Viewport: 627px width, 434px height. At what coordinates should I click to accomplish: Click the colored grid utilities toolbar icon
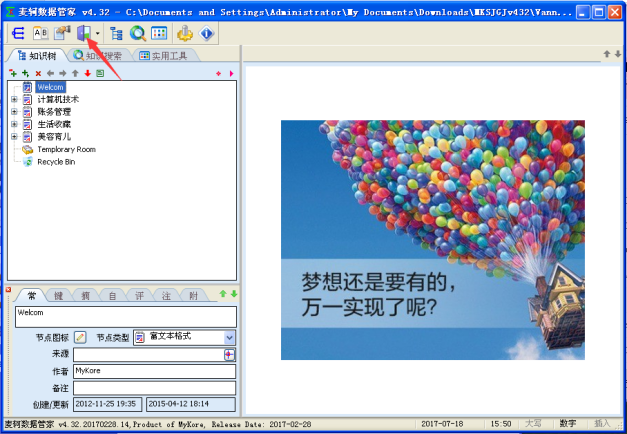coord(159,33)
